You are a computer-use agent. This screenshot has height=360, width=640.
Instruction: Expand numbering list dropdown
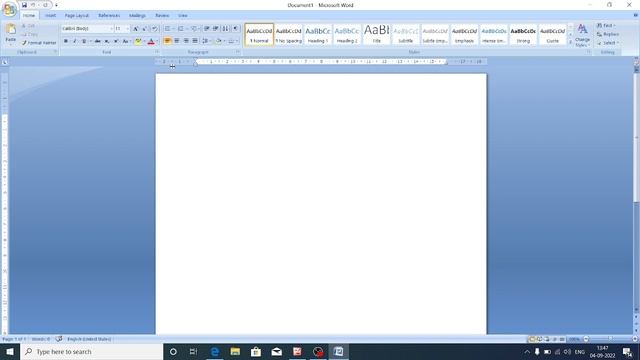187,29
